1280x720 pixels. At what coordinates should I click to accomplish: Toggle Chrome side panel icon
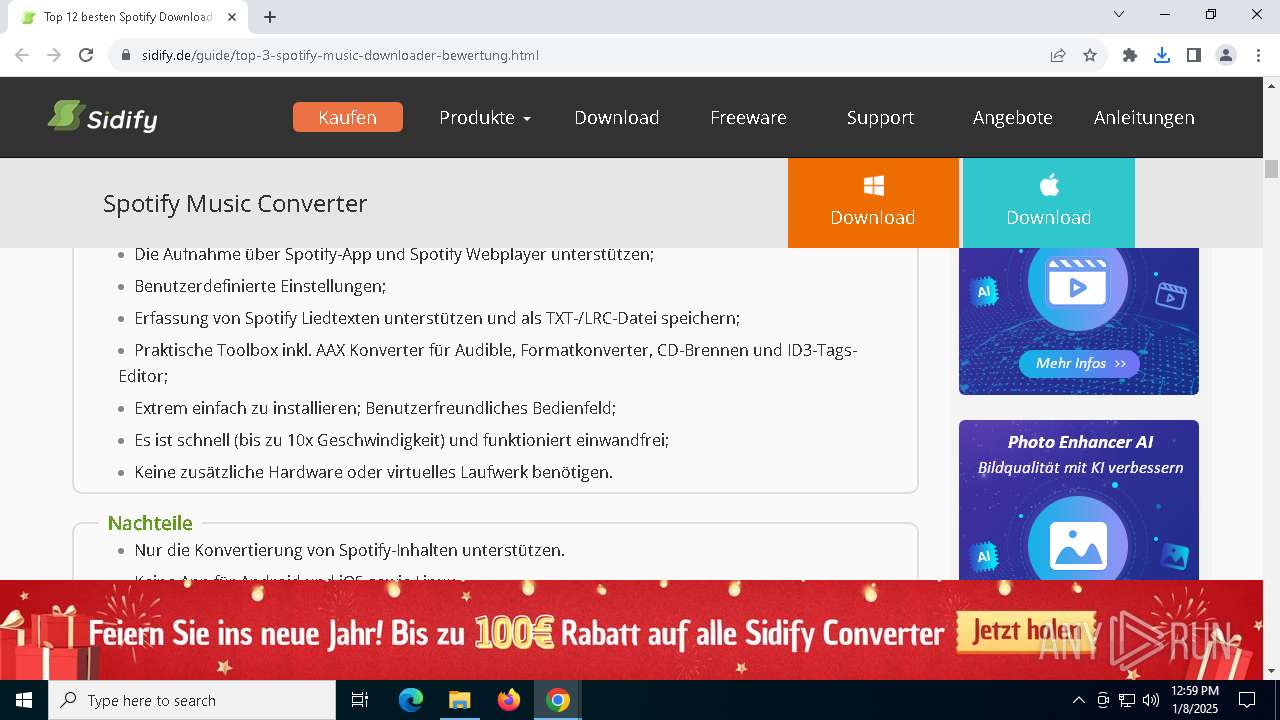click(x=1194, y=55)
